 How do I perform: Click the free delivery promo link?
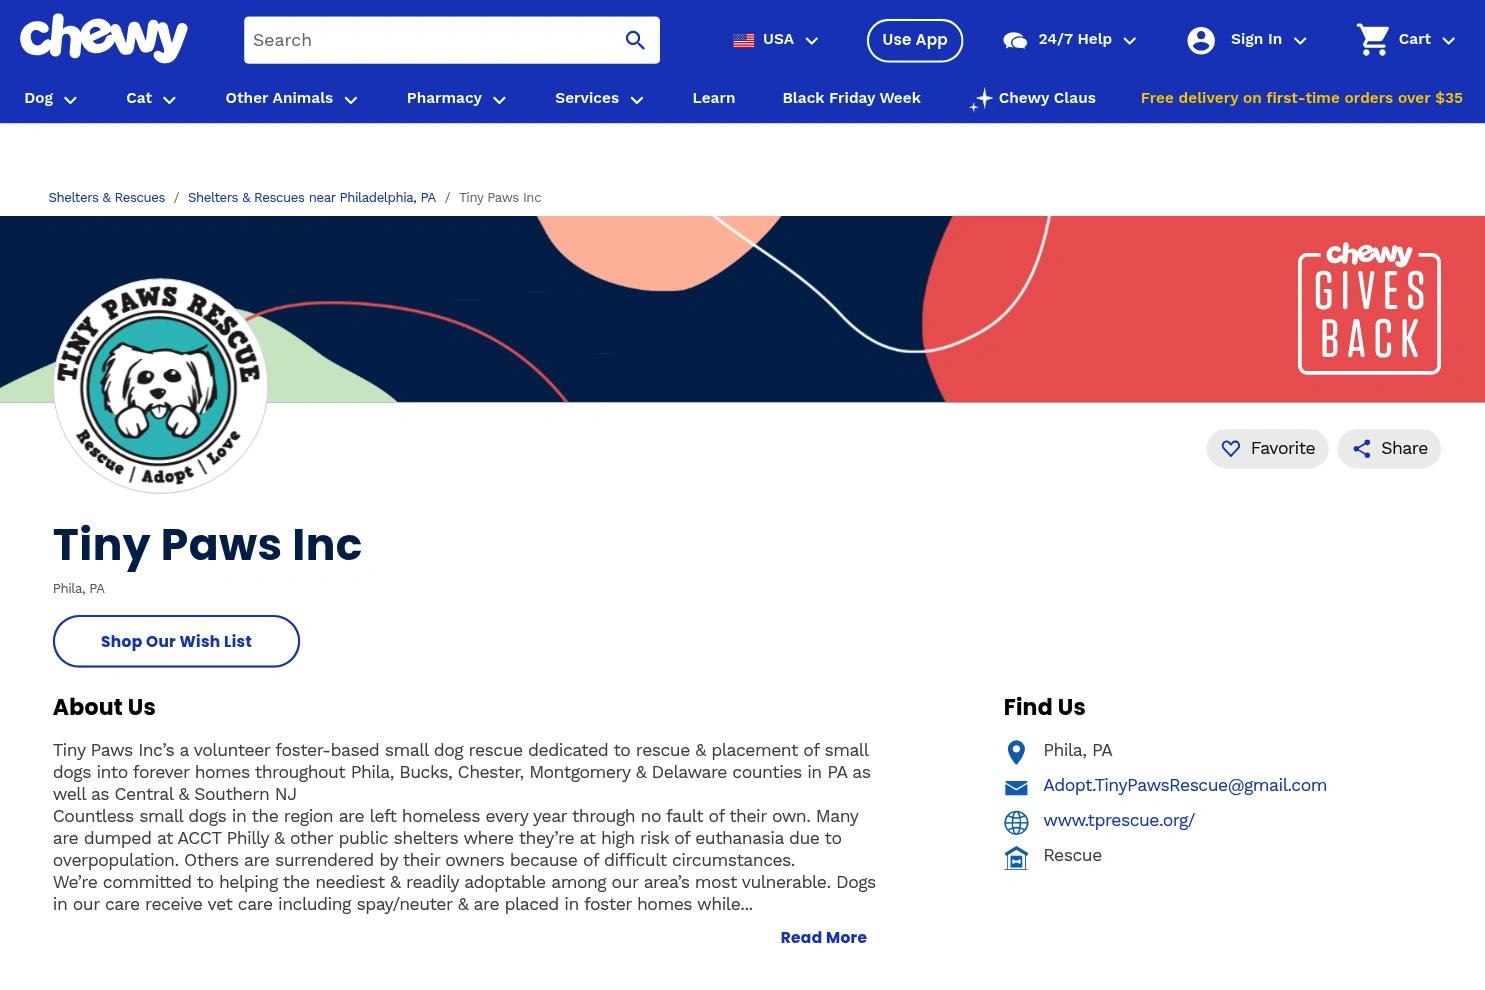coord(1301,98)
